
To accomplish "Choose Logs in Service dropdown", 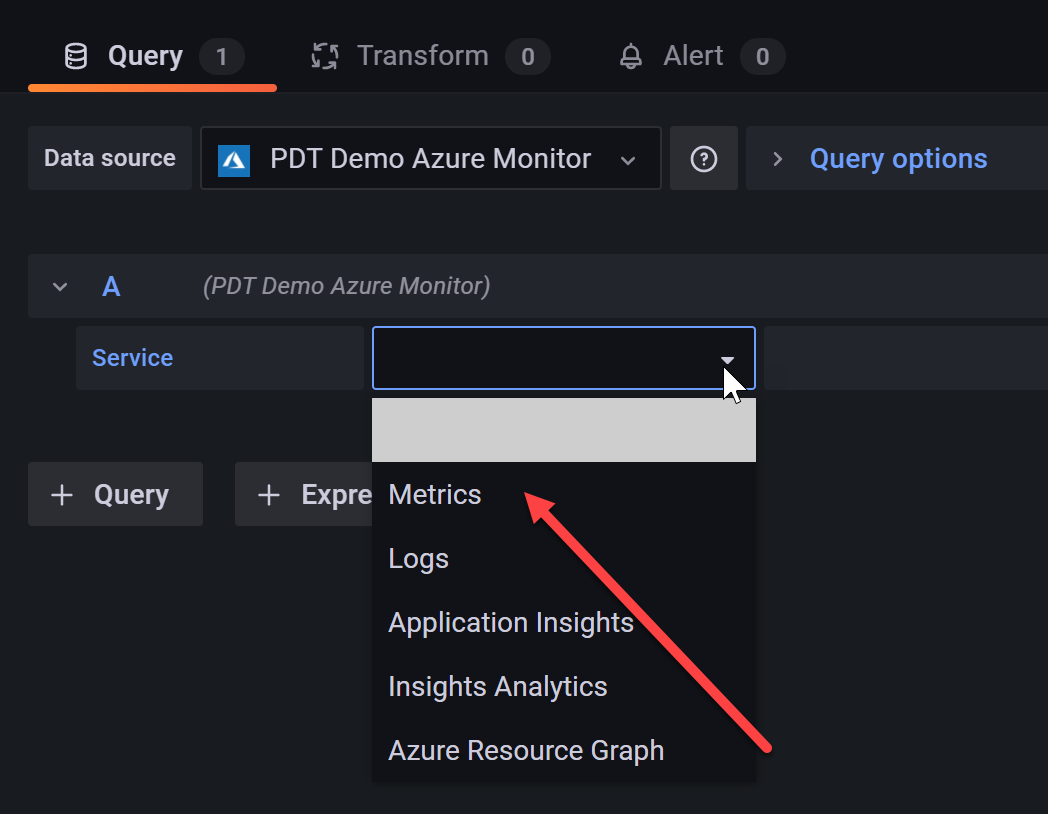I will 563,559.
